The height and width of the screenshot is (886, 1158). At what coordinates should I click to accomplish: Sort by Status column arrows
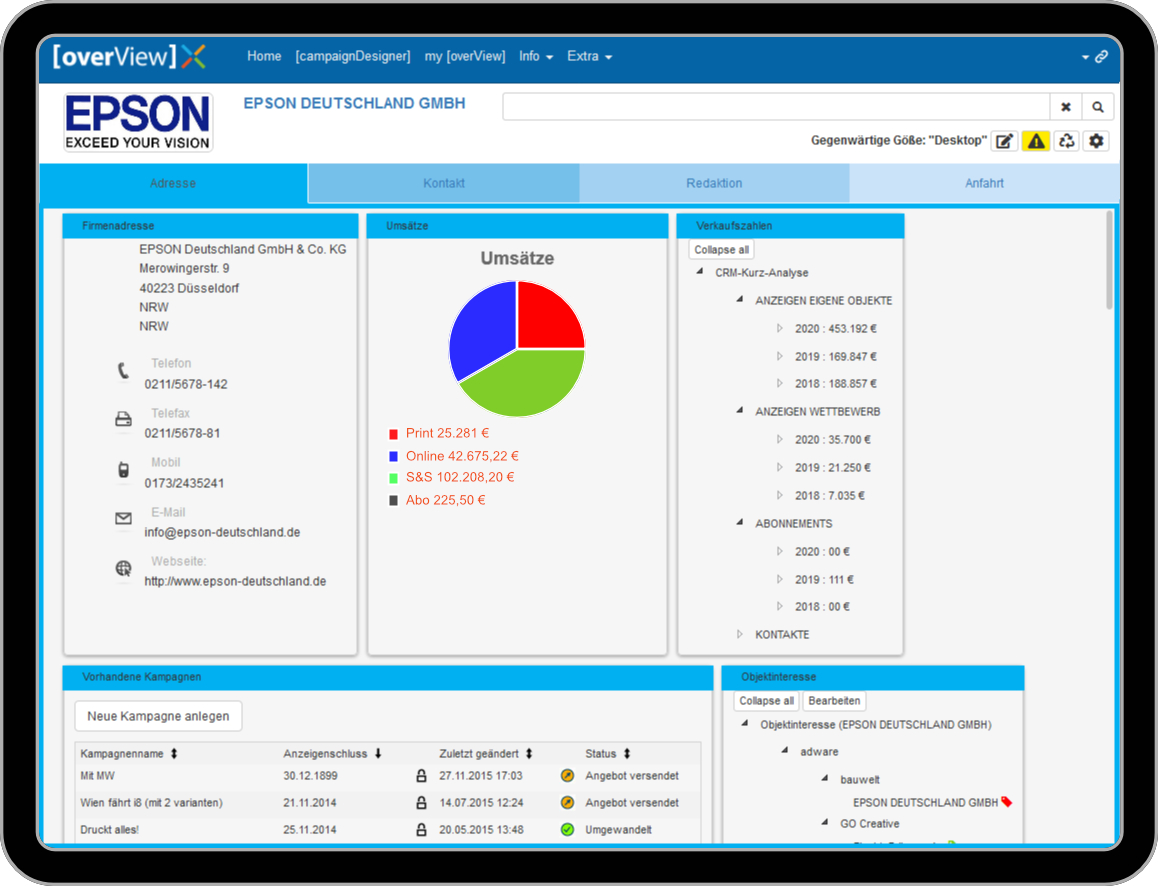tap(627, 754)
